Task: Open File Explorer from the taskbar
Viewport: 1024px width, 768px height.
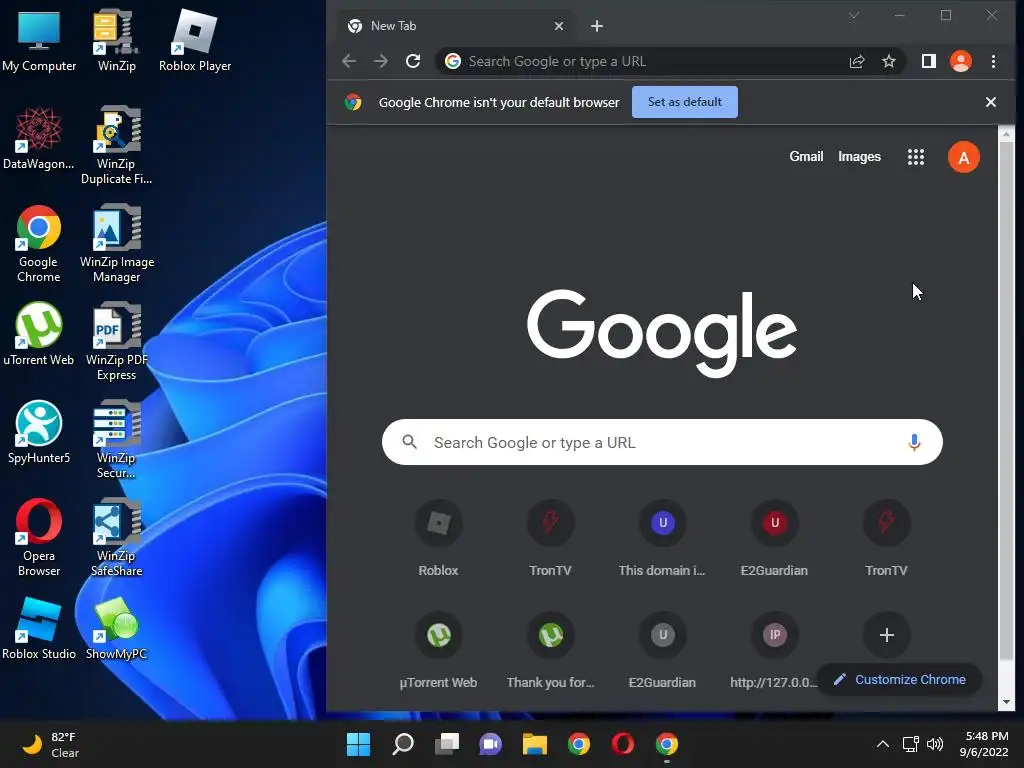Action: click(534, 744)
